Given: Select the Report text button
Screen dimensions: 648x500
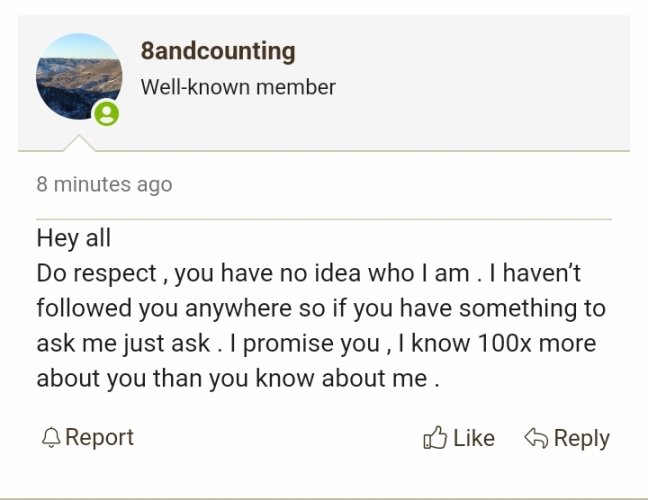Looking at the screenshot, I should pos(100,437).
